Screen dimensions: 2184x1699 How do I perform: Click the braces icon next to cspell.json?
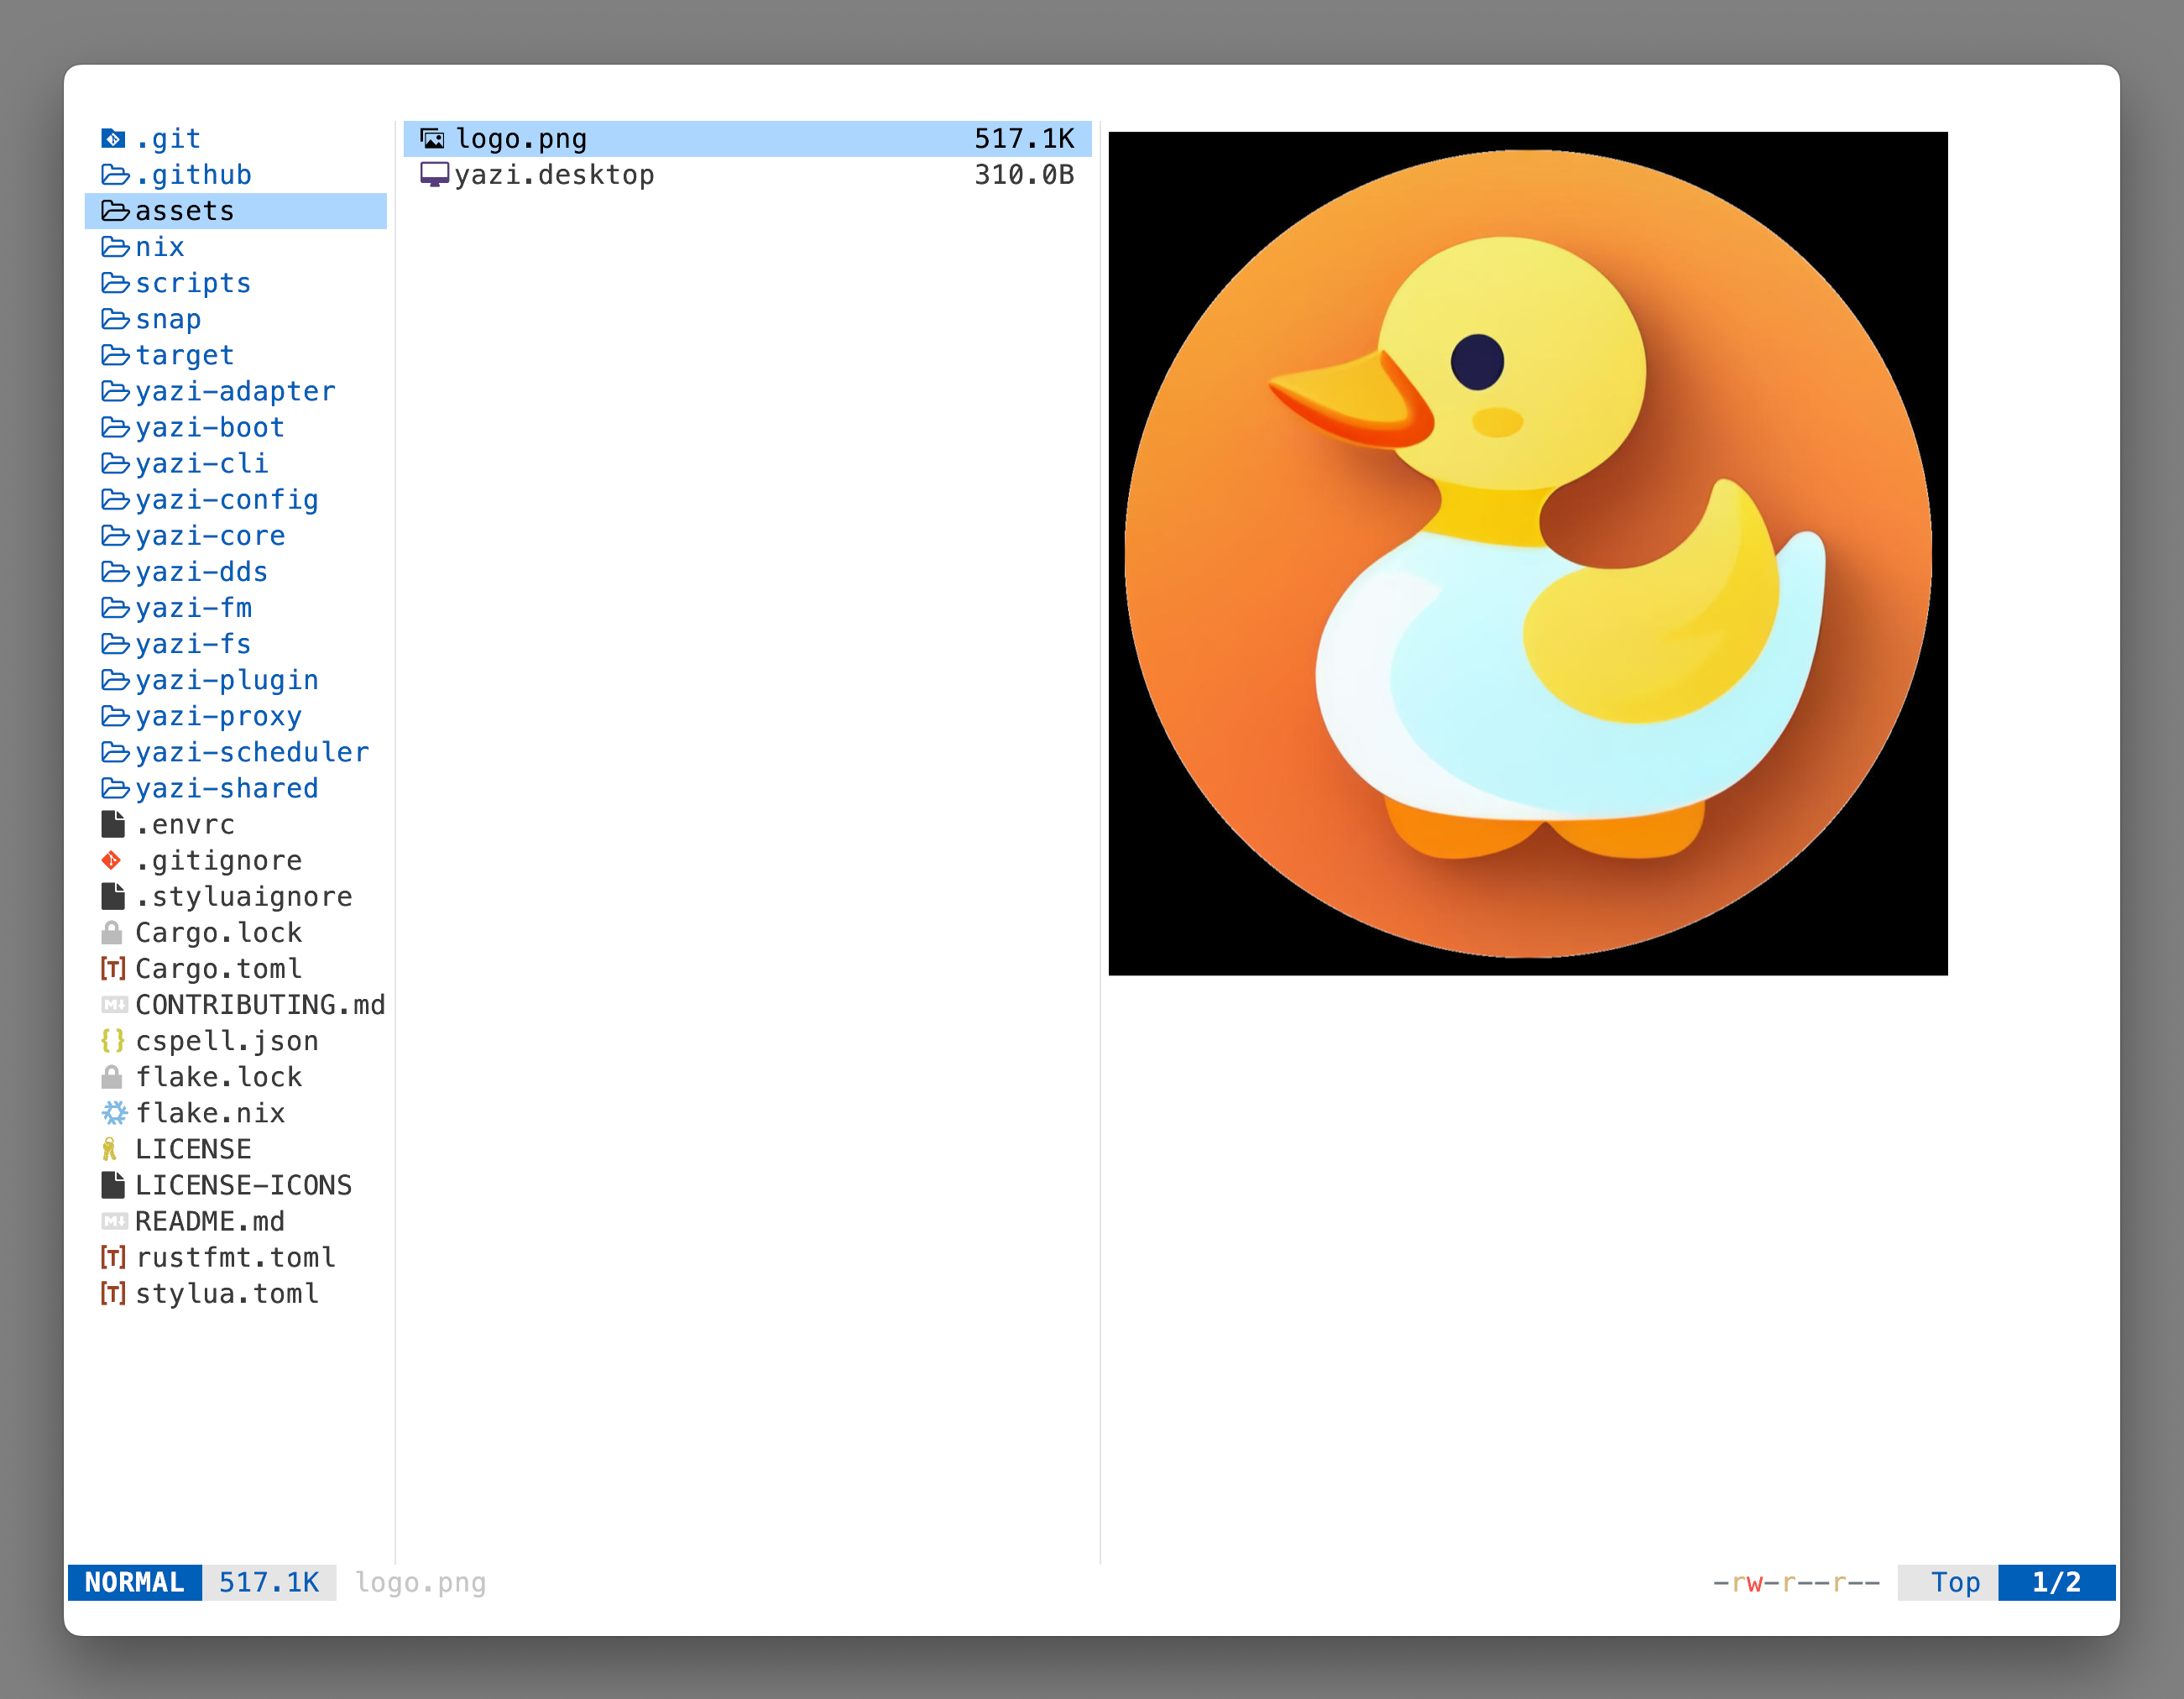(x=112, y=1040)
